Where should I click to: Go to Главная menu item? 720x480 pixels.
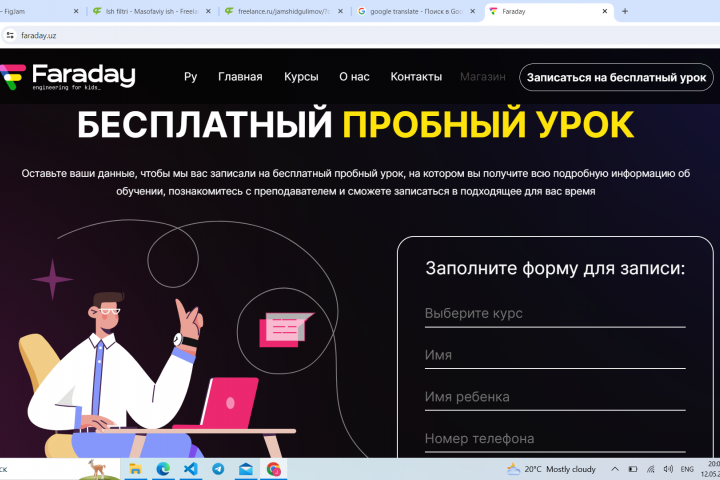240,77
